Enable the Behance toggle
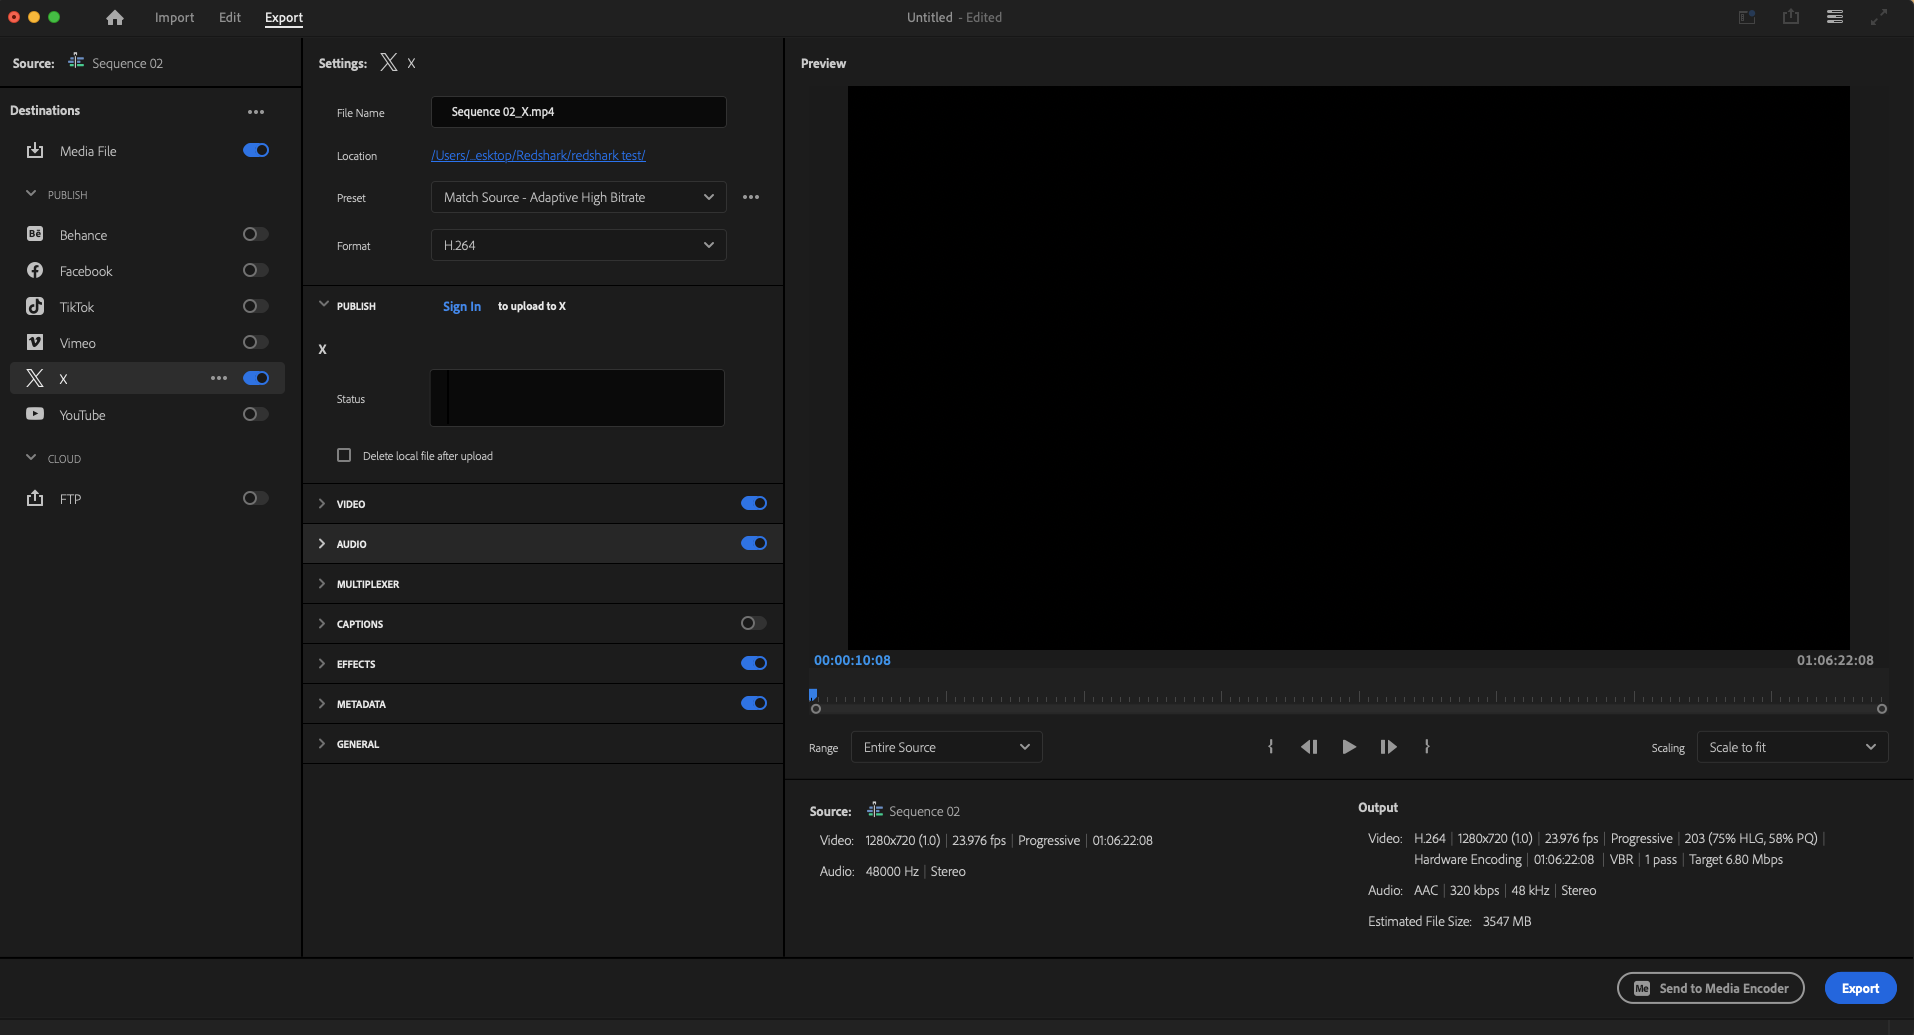 pos(256,234)
